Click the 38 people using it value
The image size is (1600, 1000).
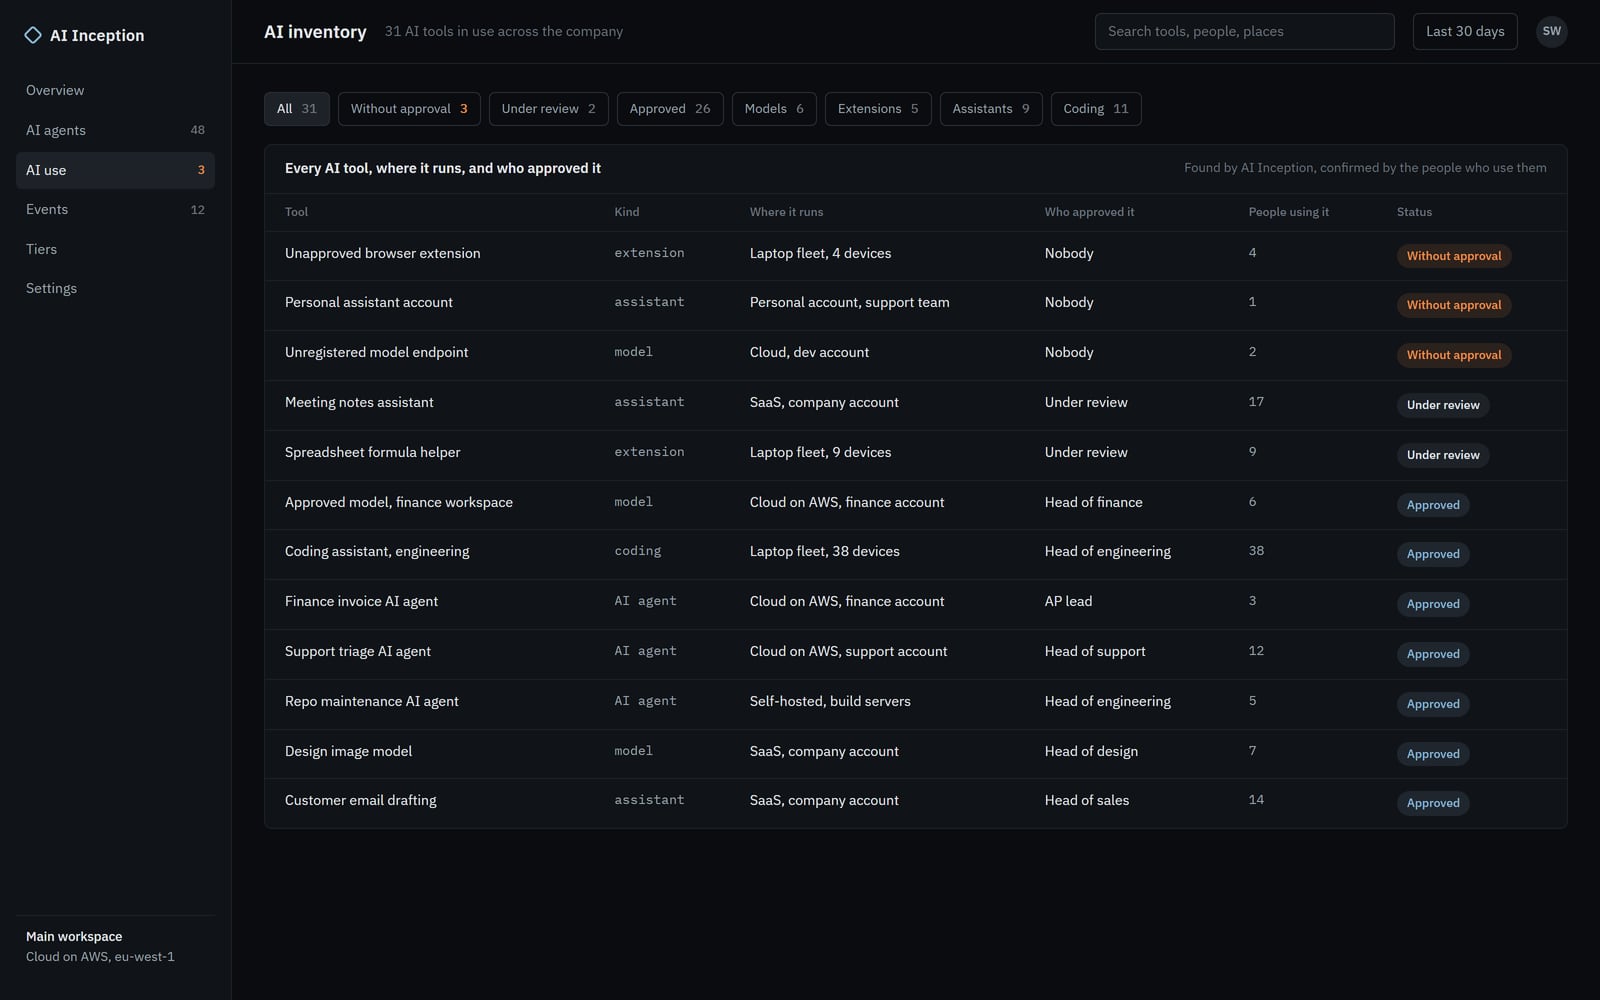click(x=1256, y=551)
